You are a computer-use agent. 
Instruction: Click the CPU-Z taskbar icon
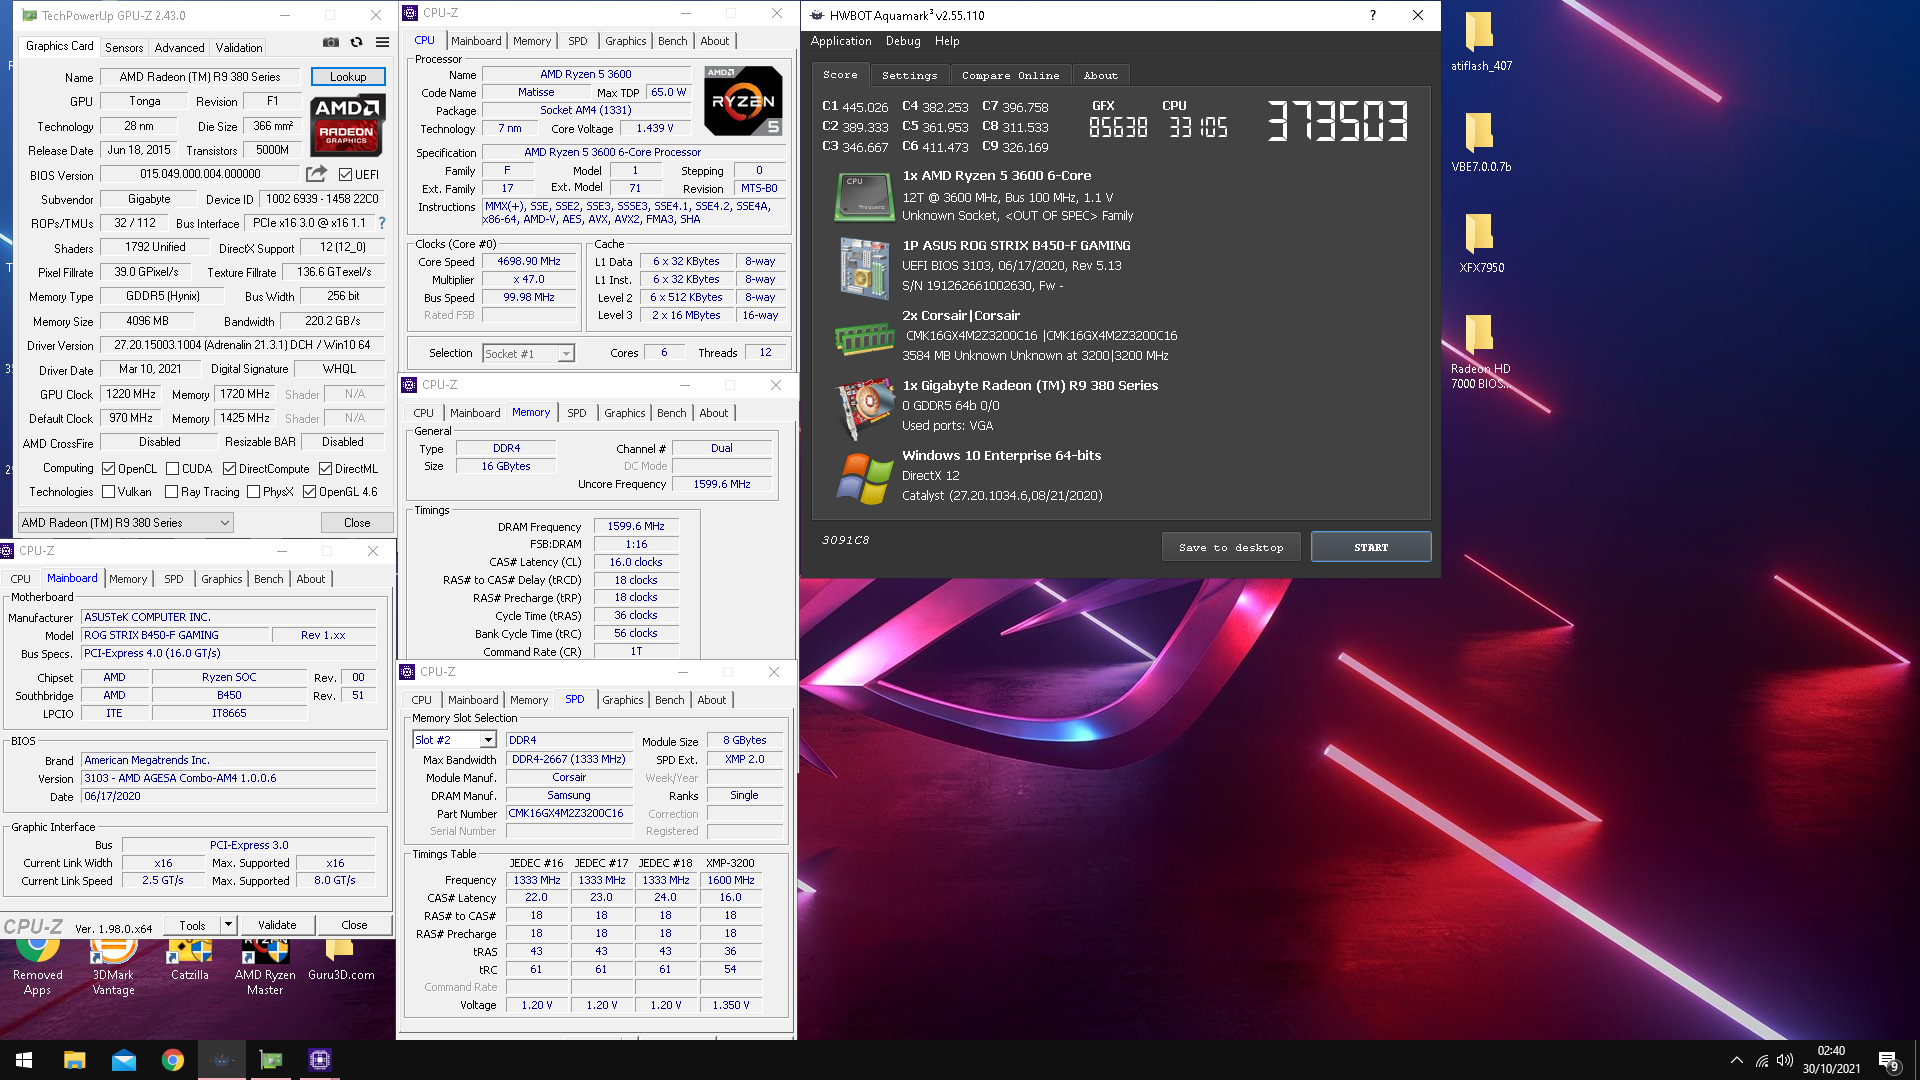(x=320, y=1060)
